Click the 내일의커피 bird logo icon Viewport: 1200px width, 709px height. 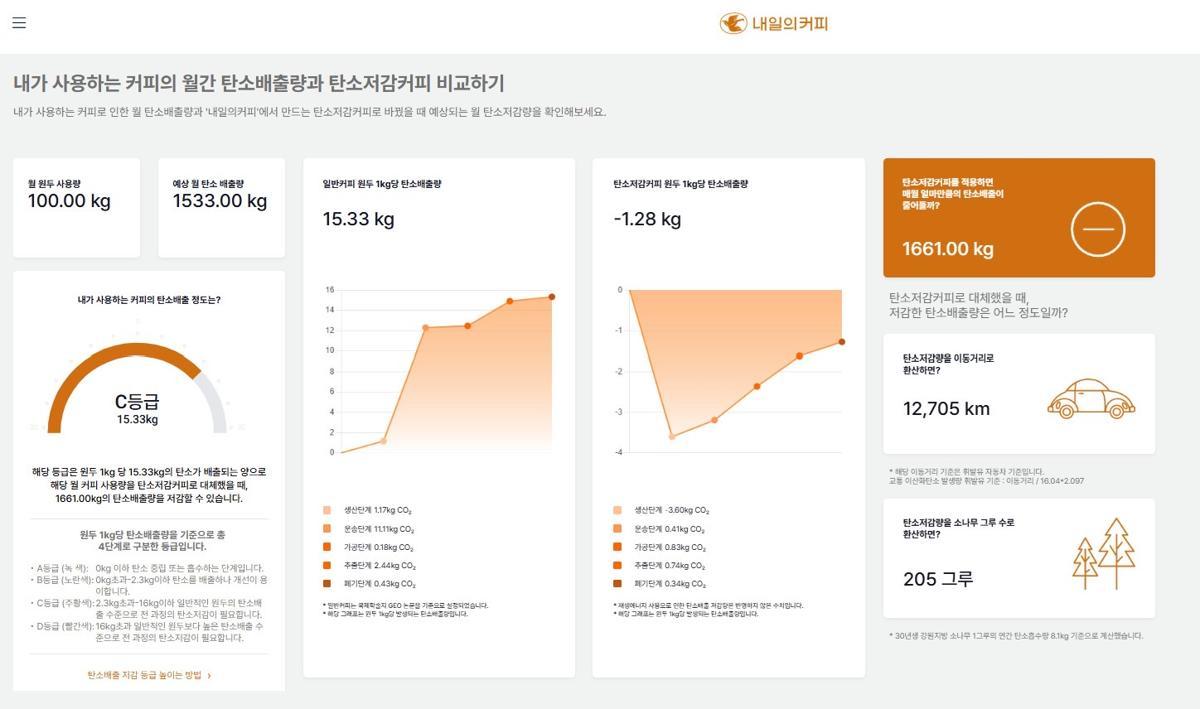point(733,23)
